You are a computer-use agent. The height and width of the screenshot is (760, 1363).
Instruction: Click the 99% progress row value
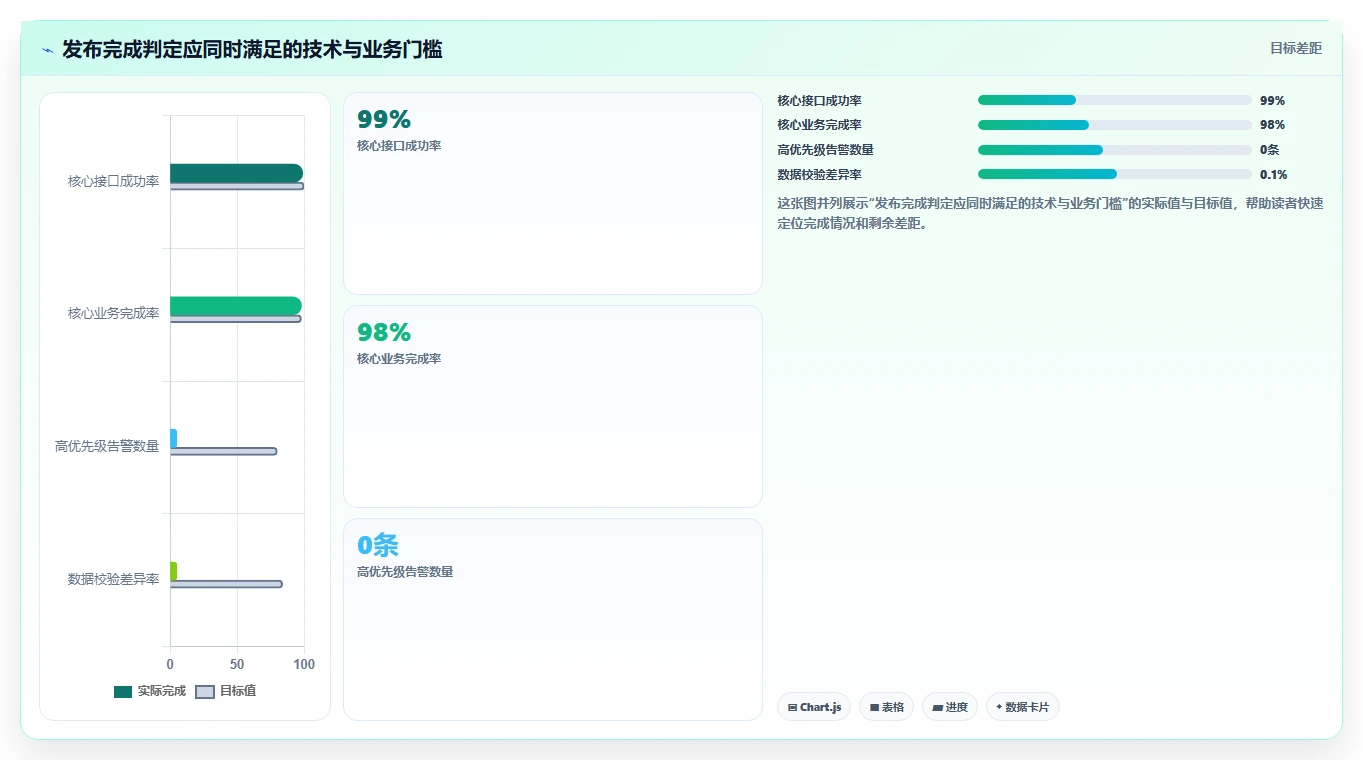pyautogui.click(x=1272, y=101)
